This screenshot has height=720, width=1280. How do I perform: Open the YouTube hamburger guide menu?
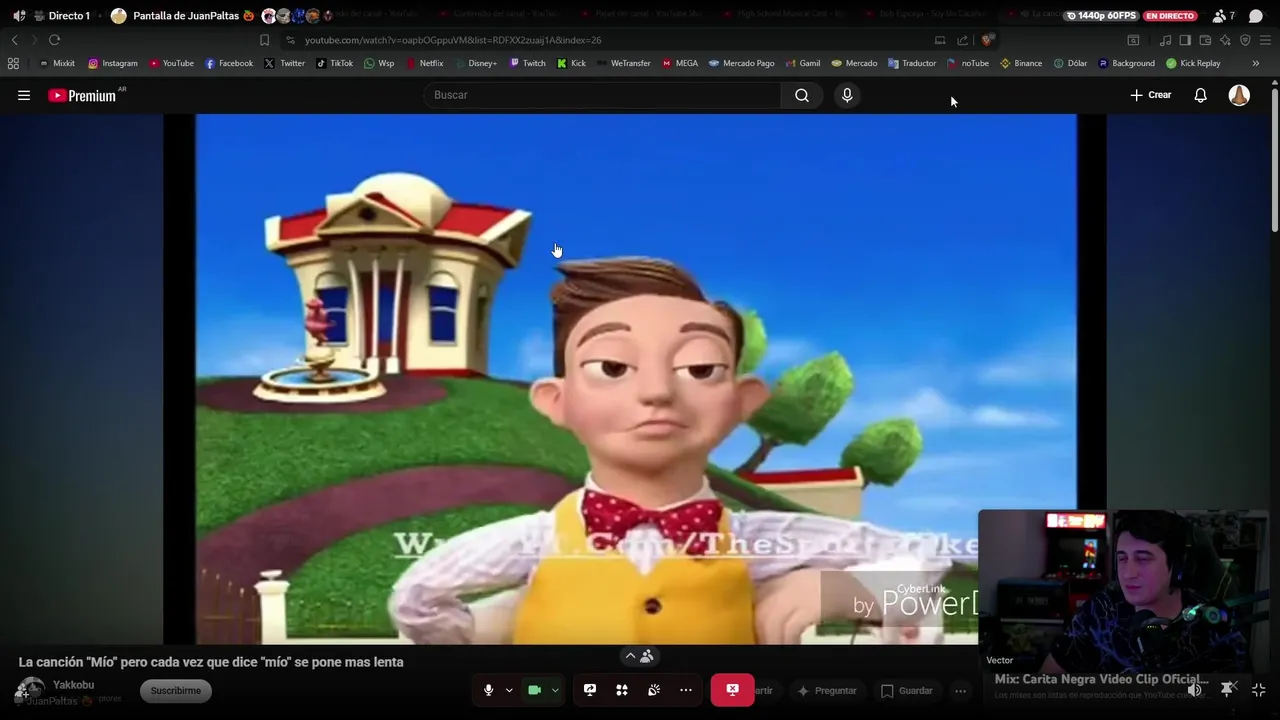[24, 95]
